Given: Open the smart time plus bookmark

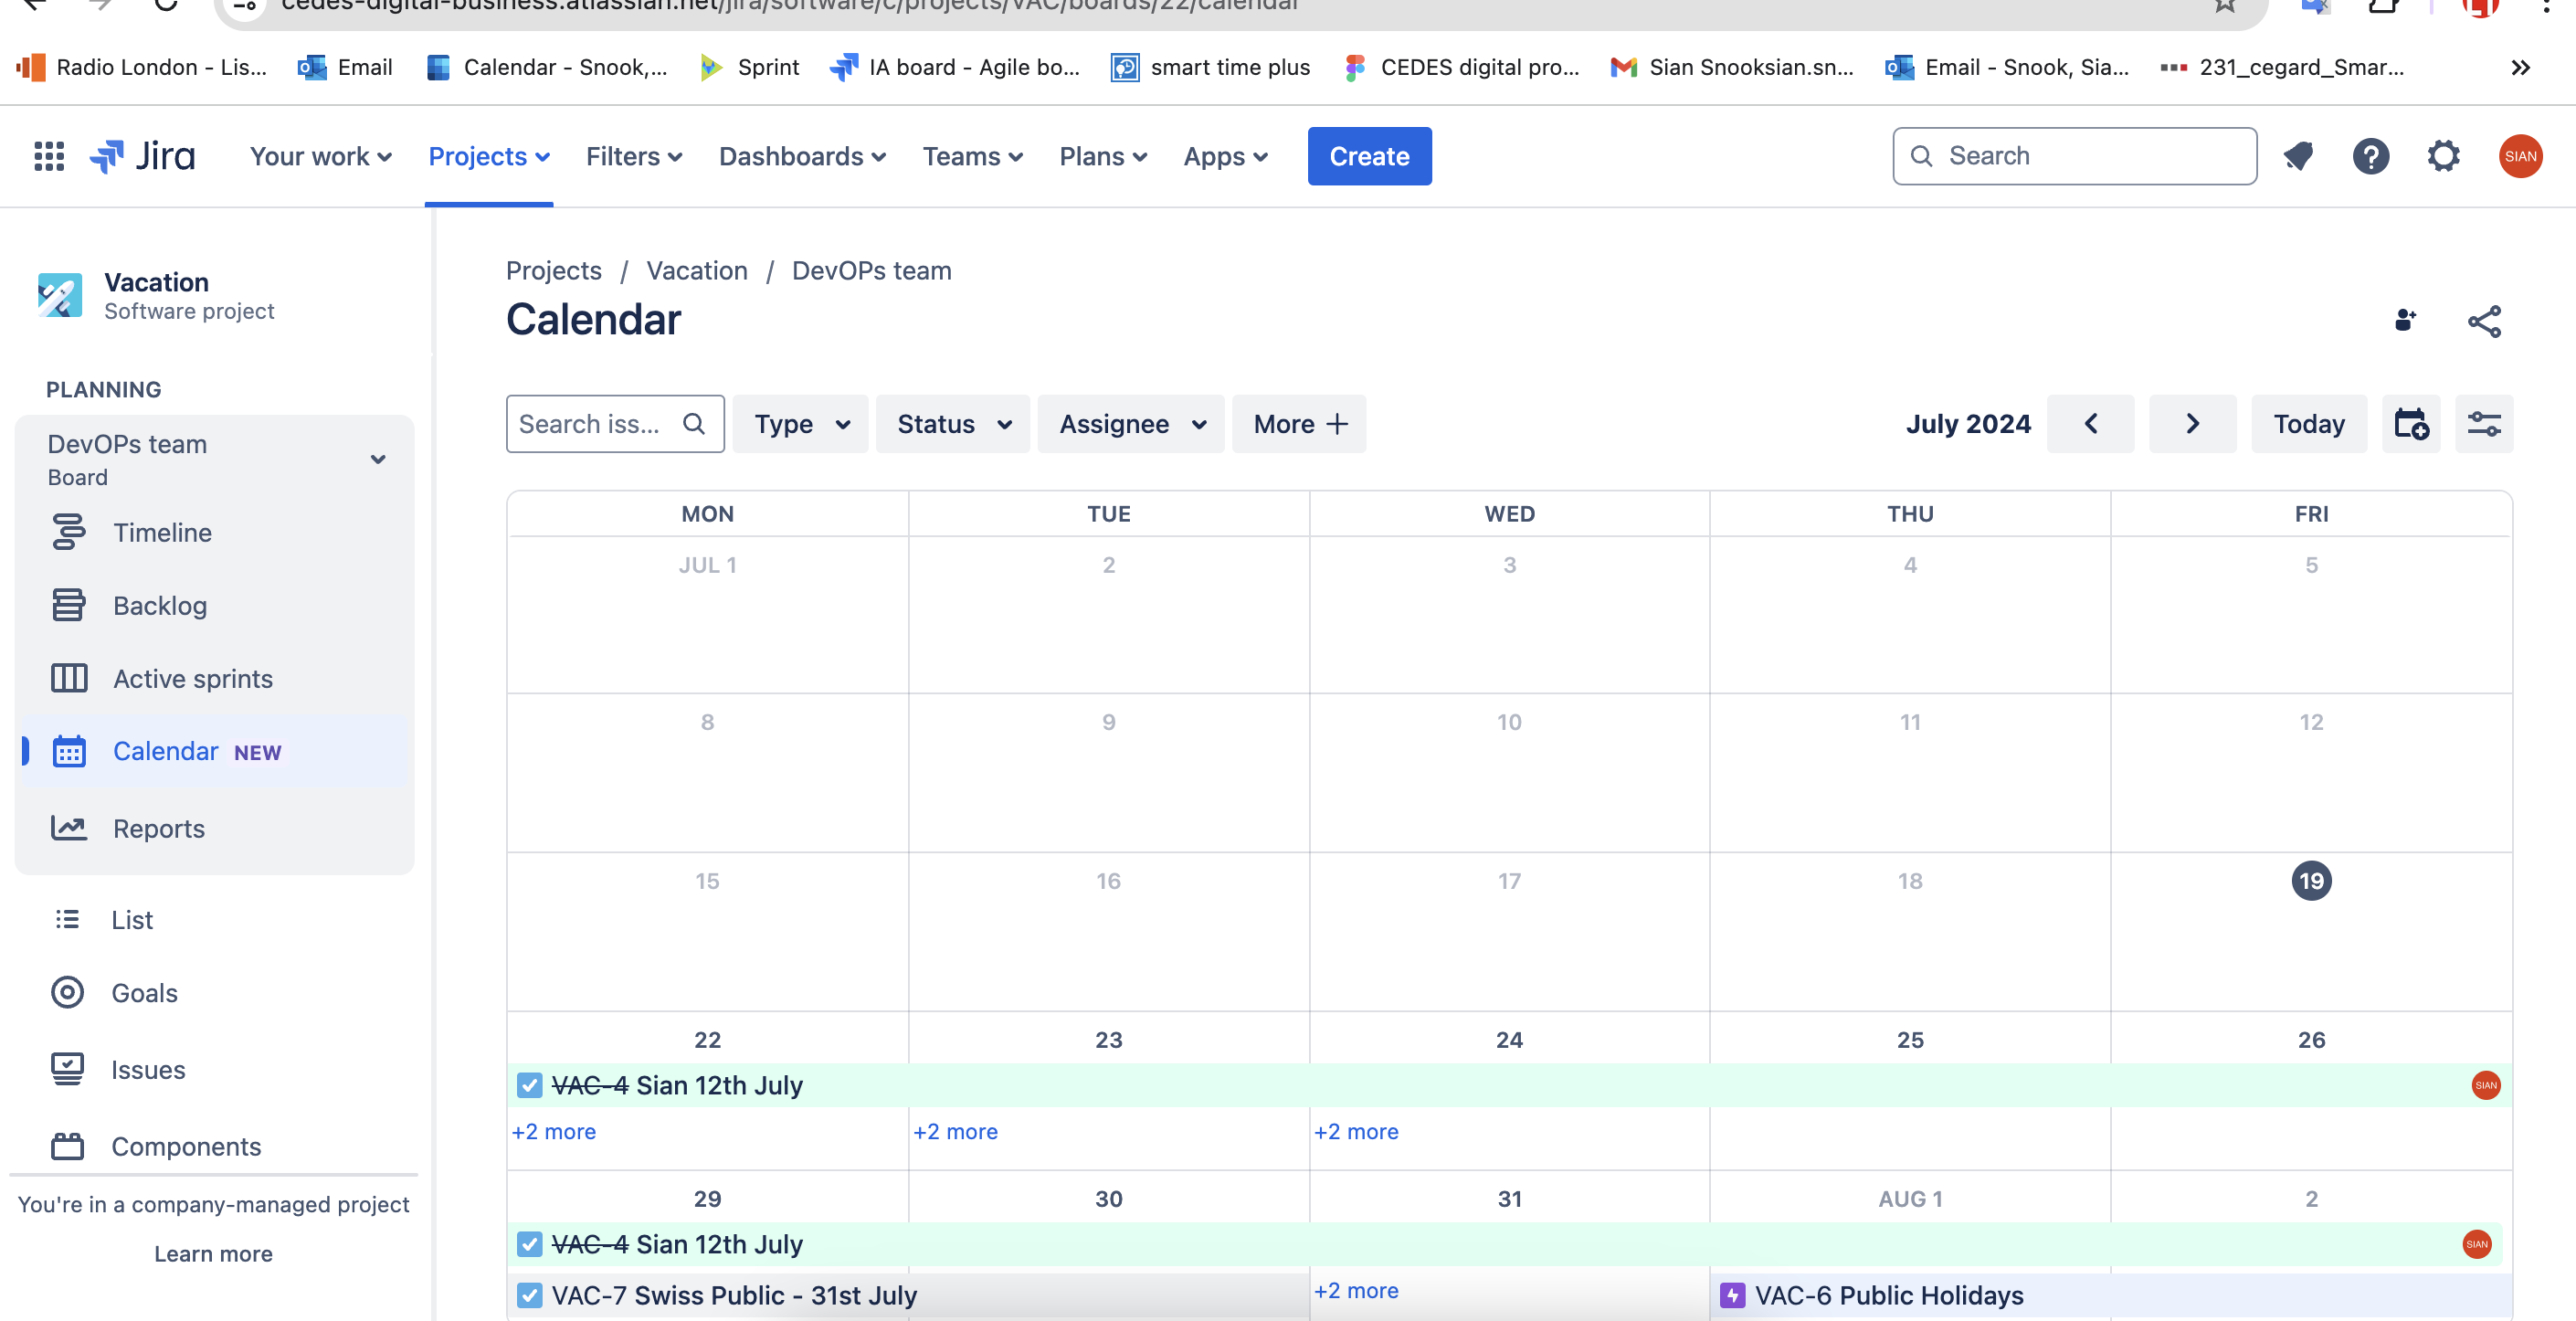Looking at the screenshot, I should coord(1211,67).
